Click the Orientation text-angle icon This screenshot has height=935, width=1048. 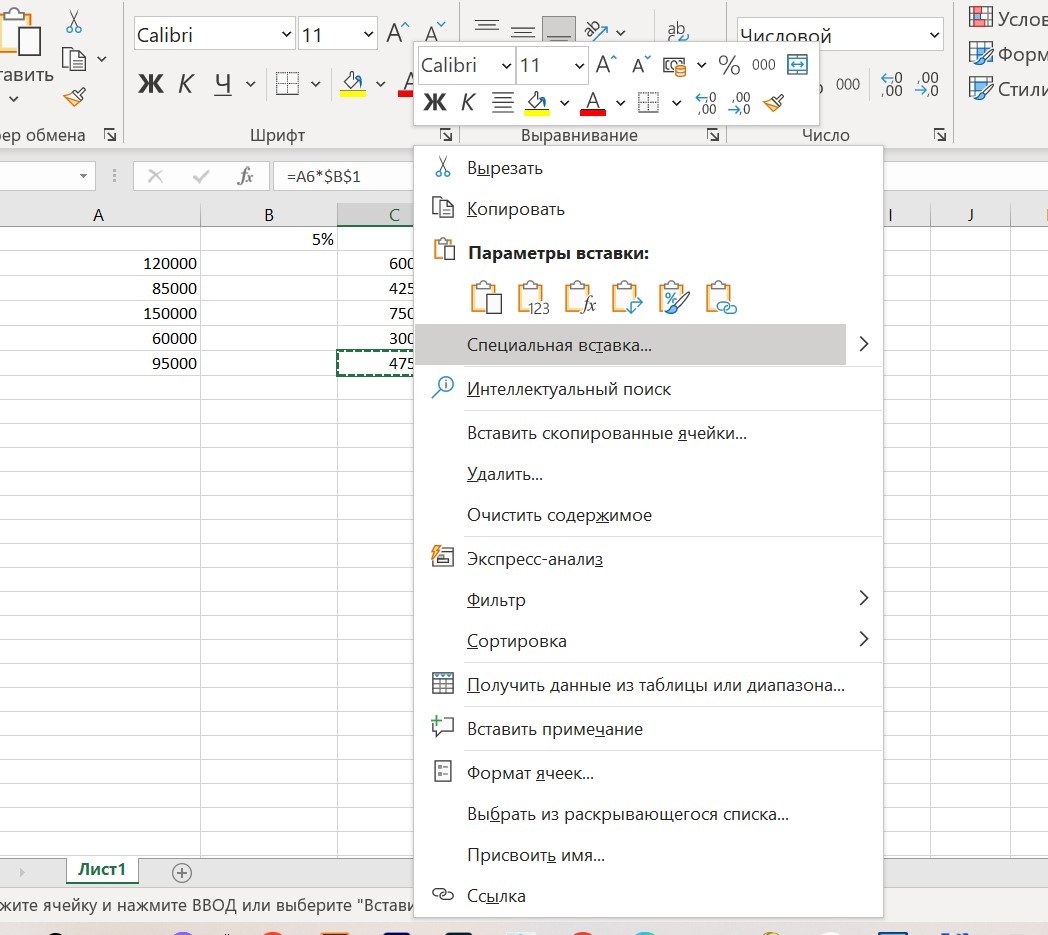[x=596, y=30]
